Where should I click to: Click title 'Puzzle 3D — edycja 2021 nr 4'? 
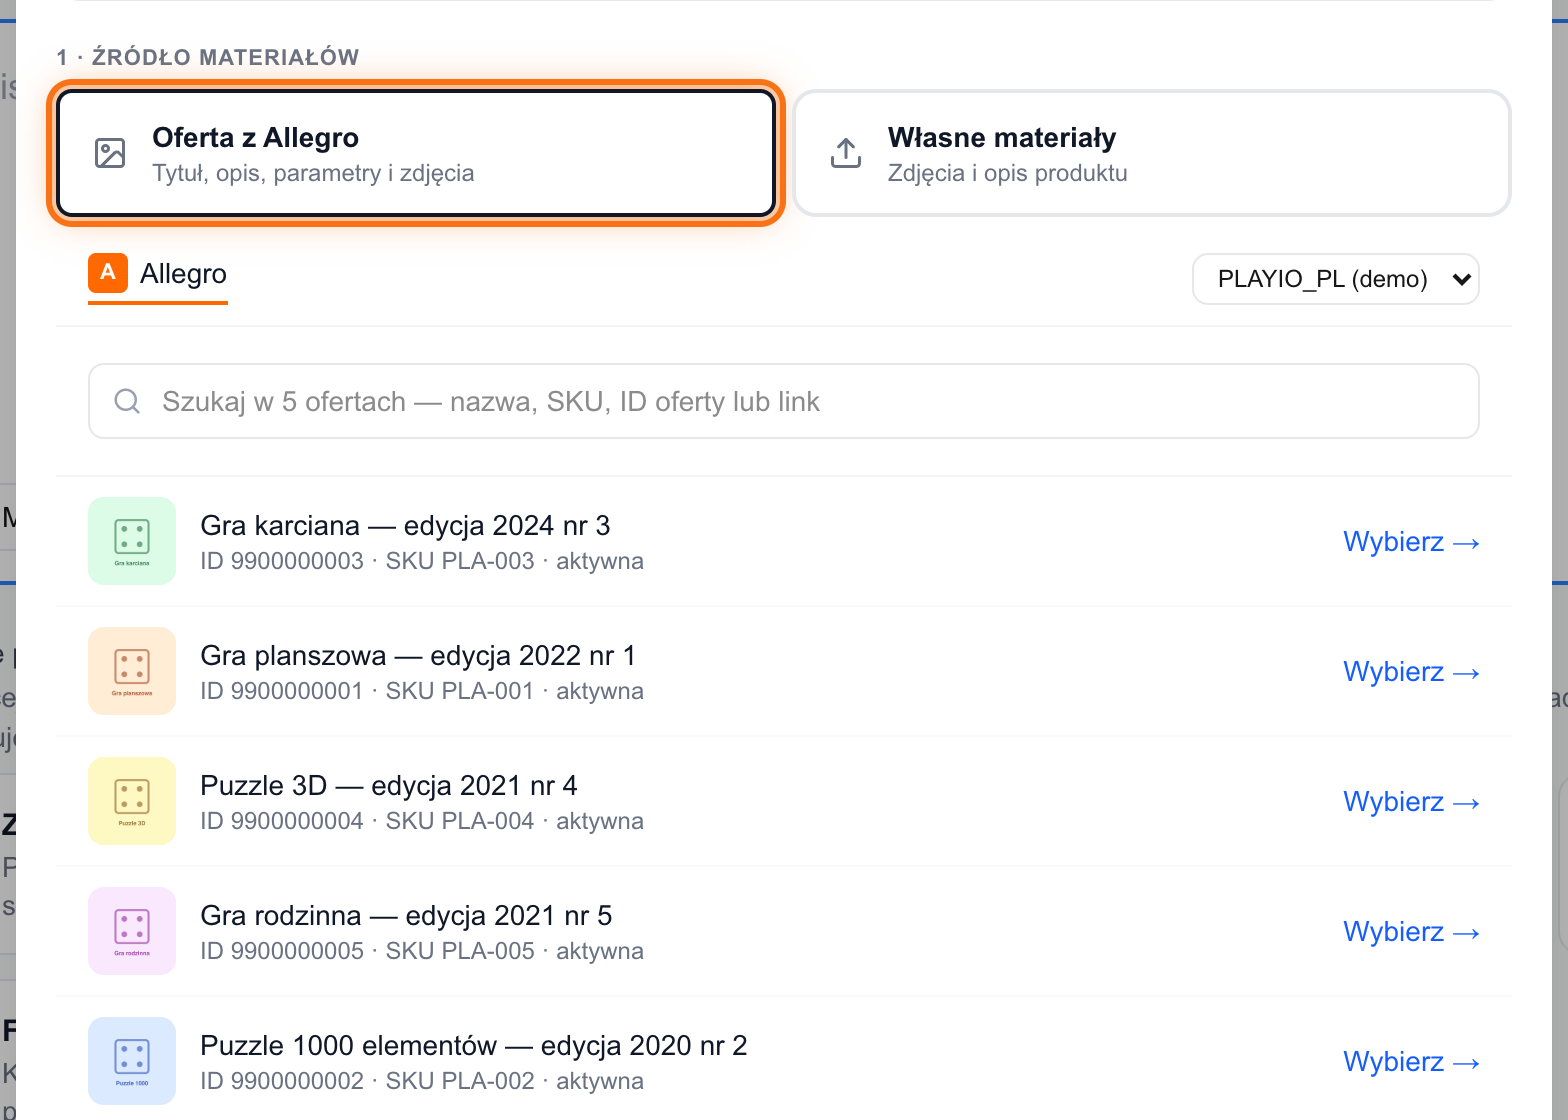(389, 786)
